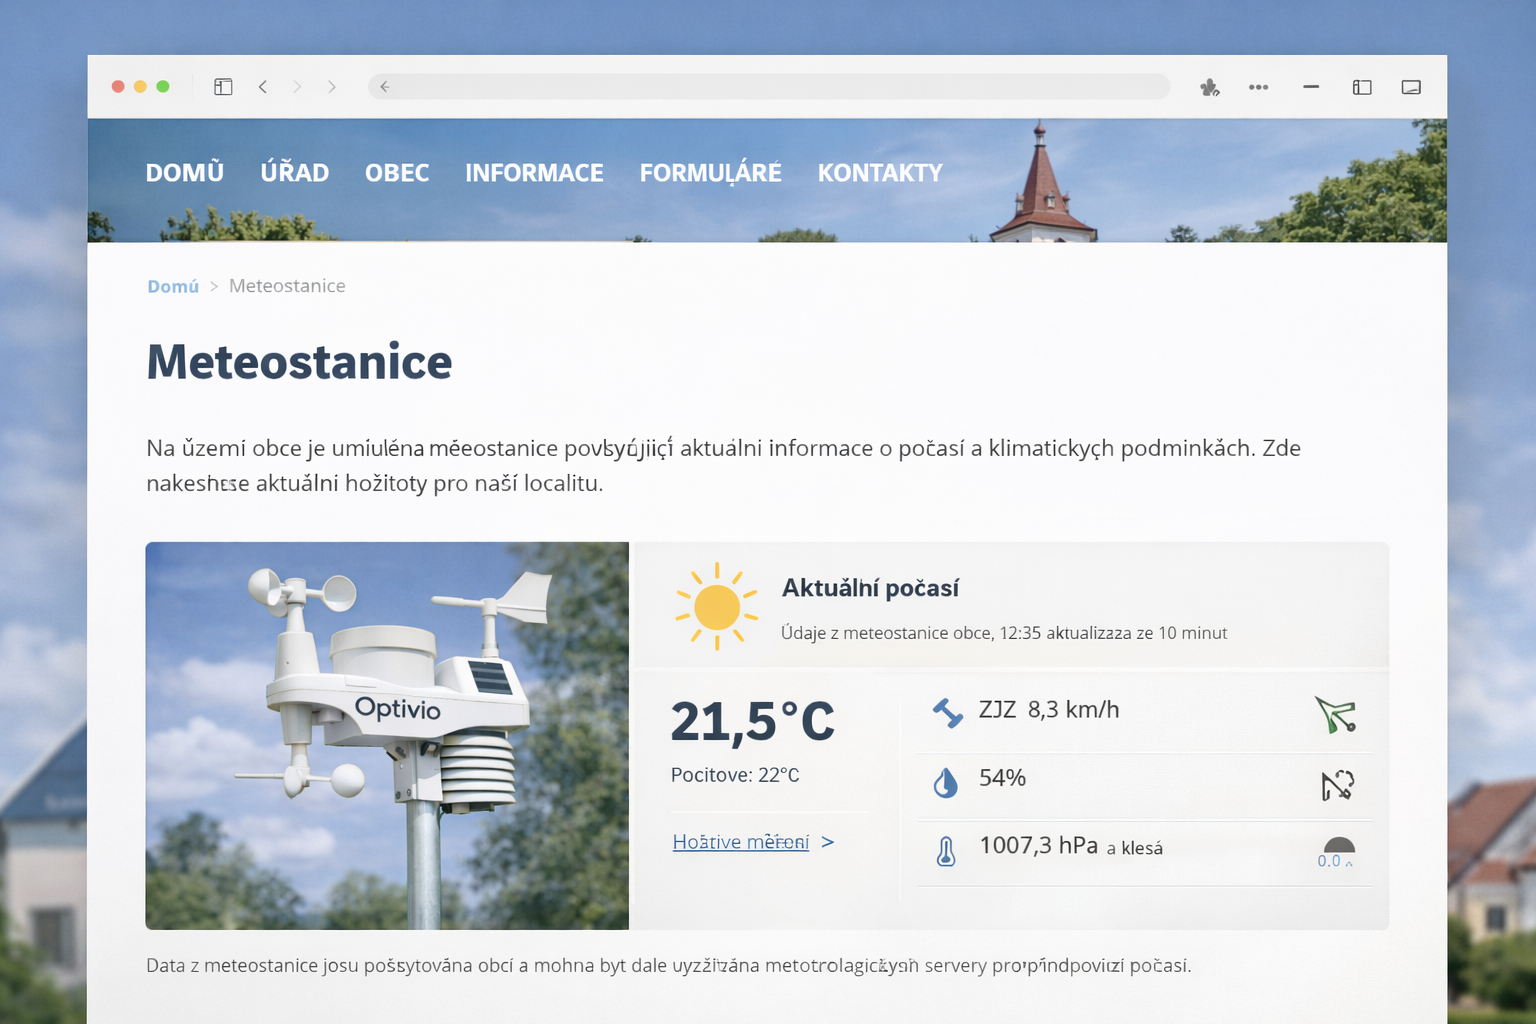Open the ÚŘAD menu item

click(294, 173)
